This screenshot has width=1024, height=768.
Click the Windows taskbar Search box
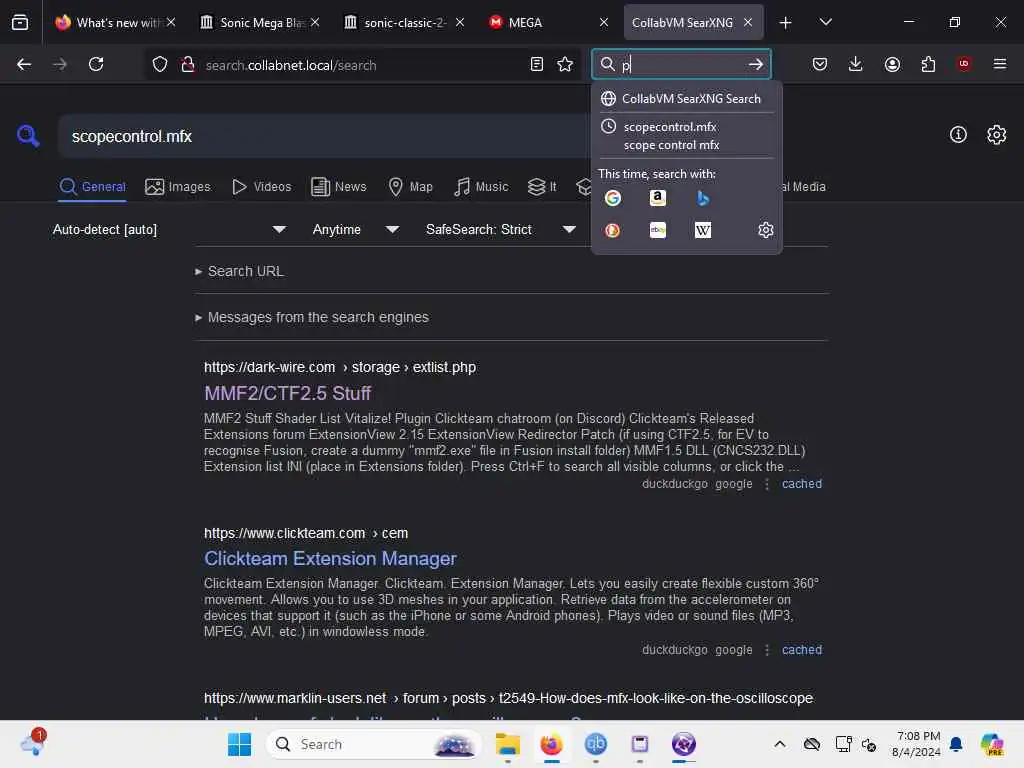pyautogui.click(x=374, y=744)
